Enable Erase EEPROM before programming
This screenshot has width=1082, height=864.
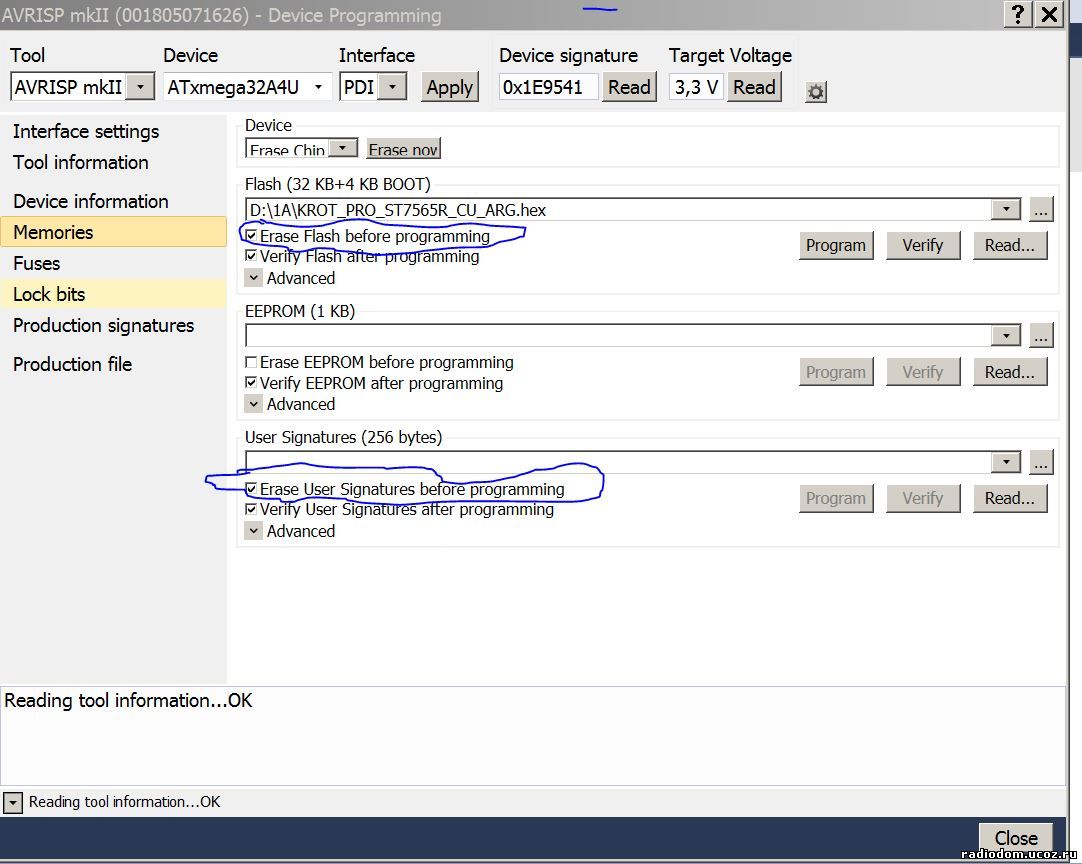pos(251,362)
